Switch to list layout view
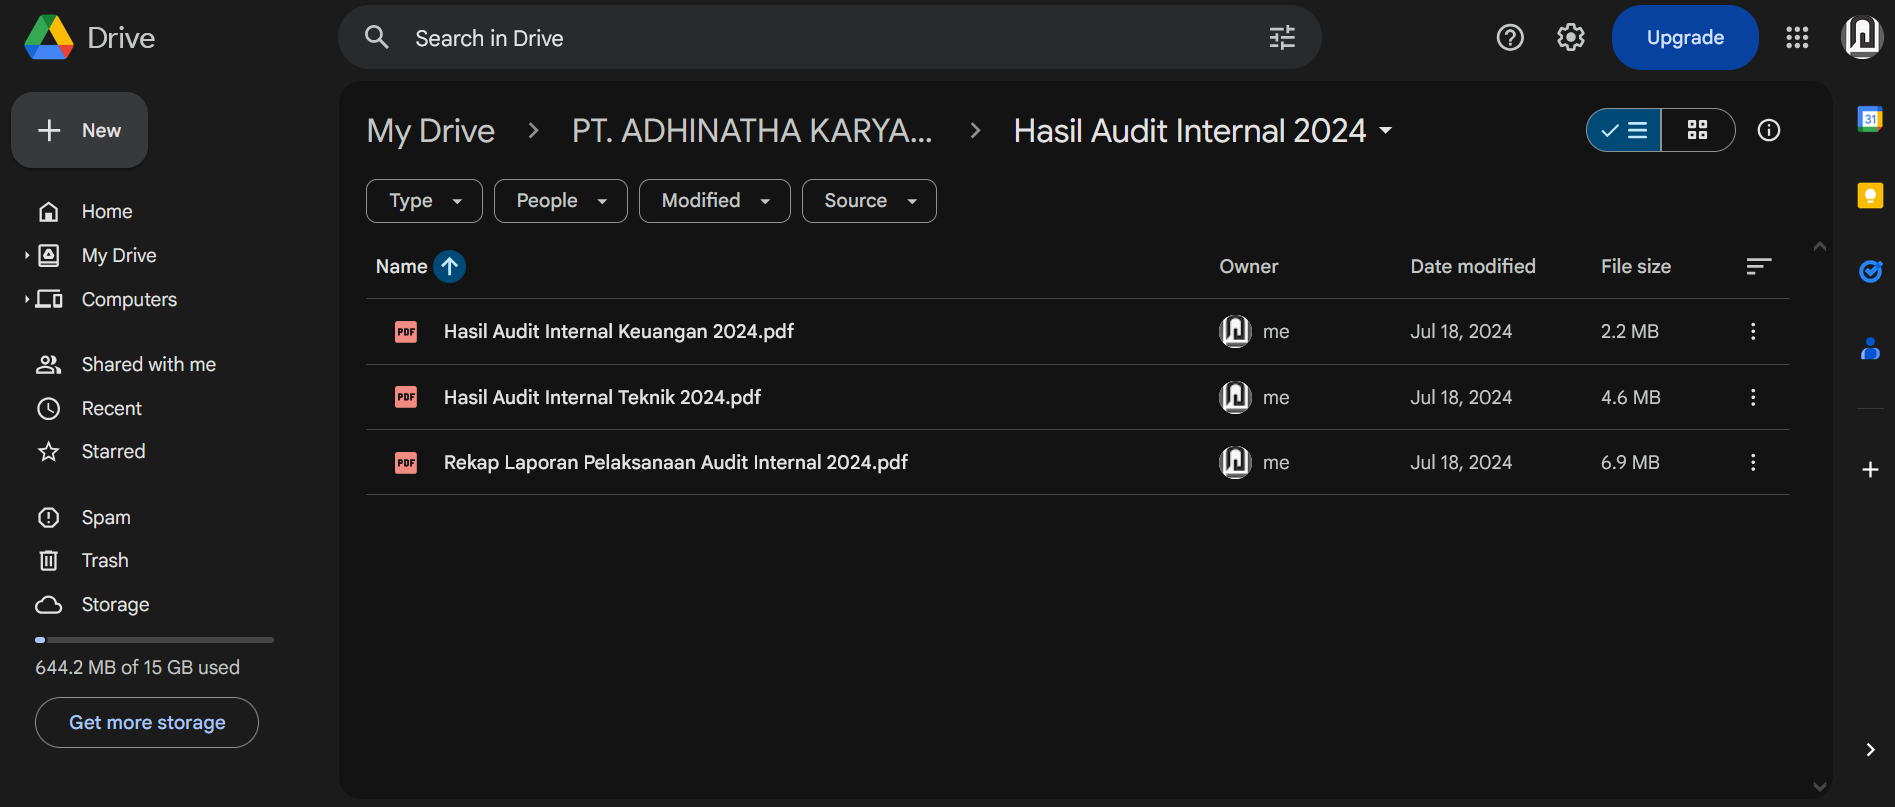1895x807 pixels. point(1624,131)
